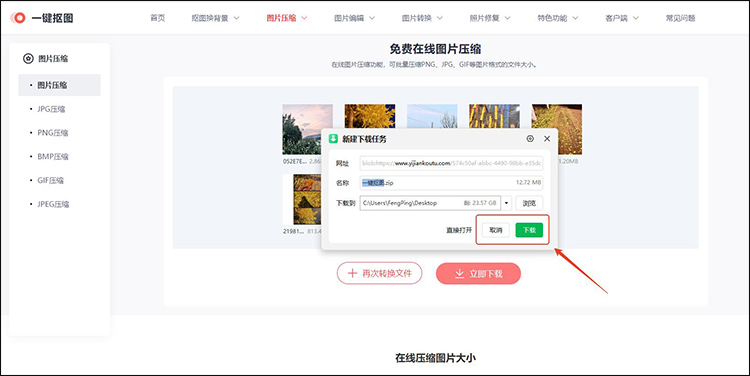Select GIF压缩 in the sidebar
The width and height of the screenshot is (750, 376).
[50, 180]
